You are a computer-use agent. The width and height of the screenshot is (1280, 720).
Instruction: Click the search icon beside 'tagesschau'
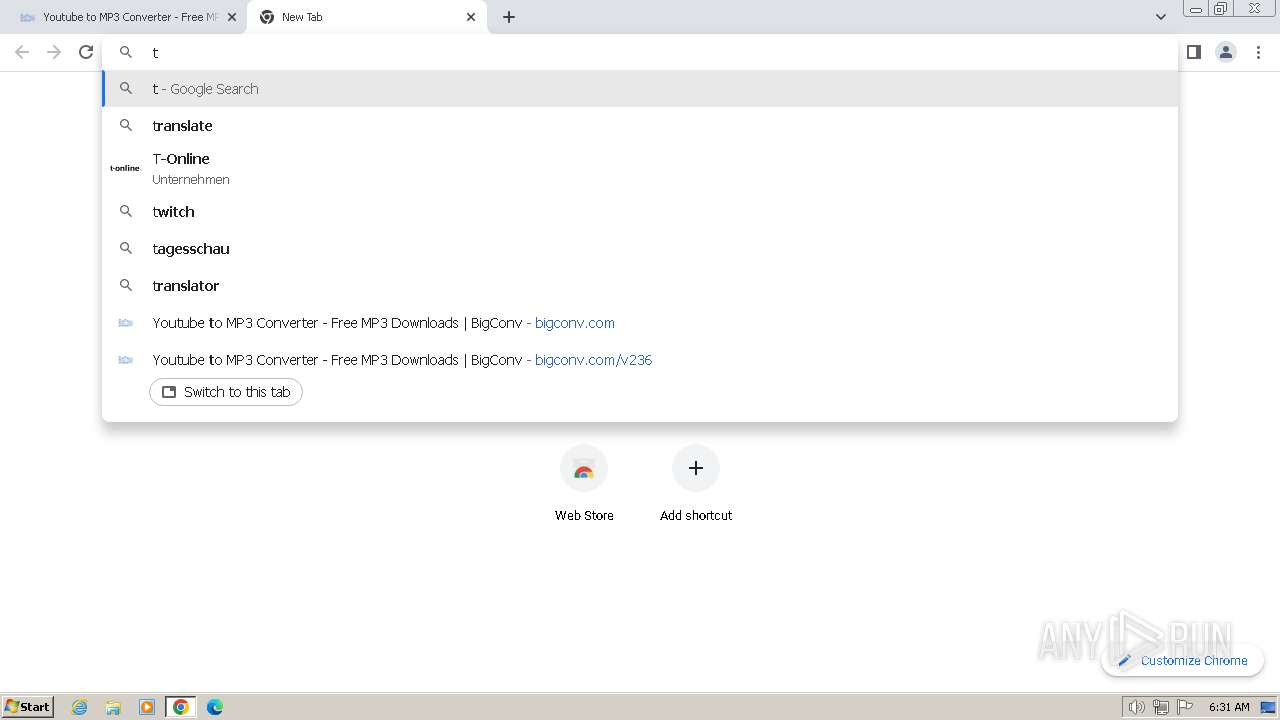click(x=126, y=248)
